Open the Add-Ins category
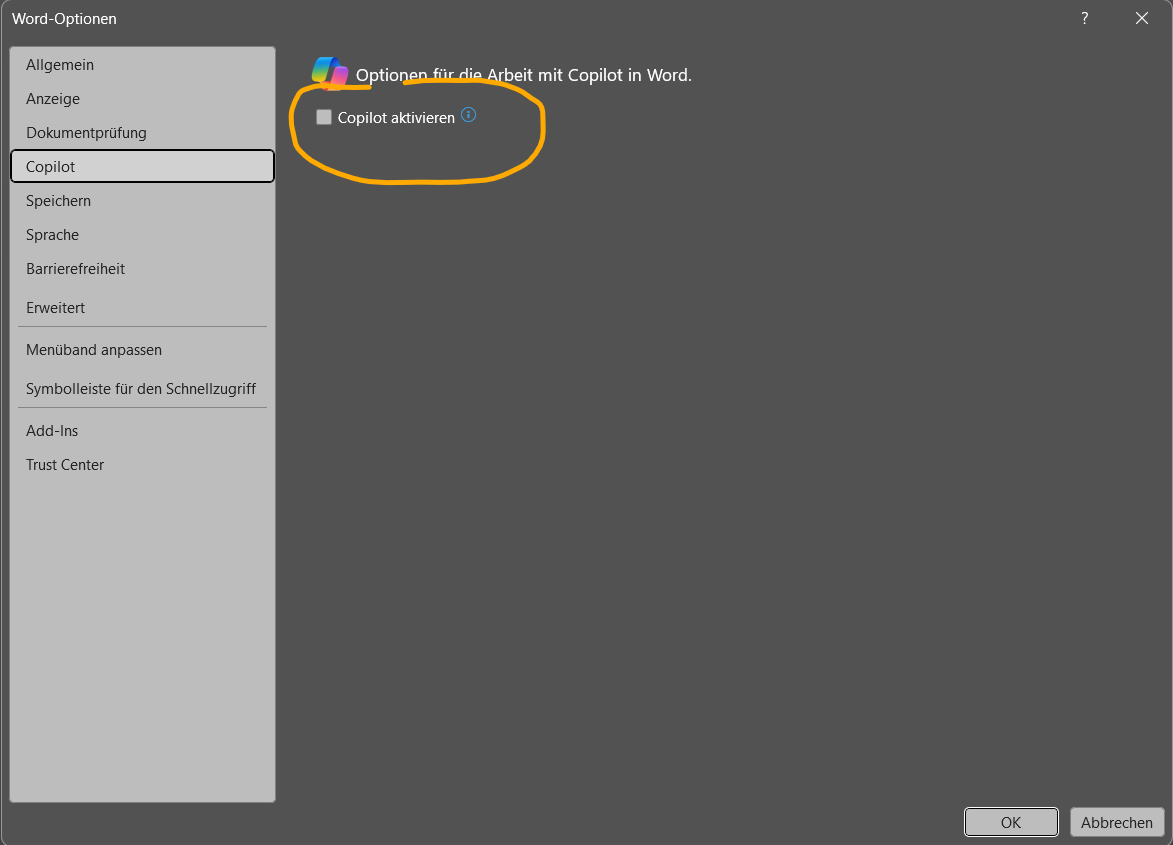 click(142, 431)
